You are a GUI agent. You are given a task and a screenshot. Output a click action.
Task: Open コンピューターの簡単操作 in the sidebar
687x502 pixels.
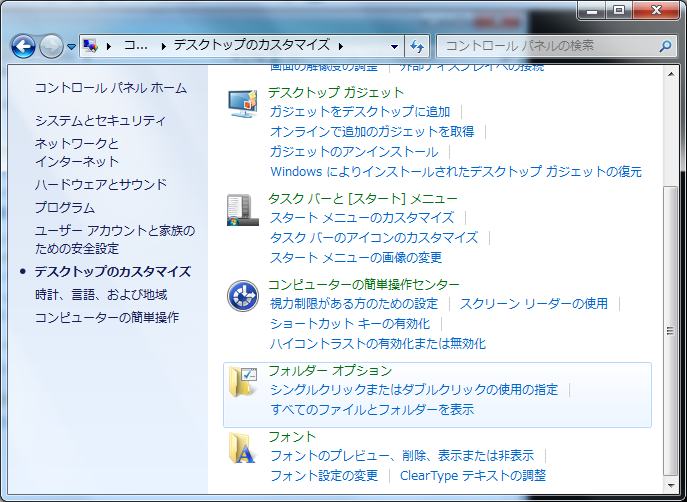[107, 317]
